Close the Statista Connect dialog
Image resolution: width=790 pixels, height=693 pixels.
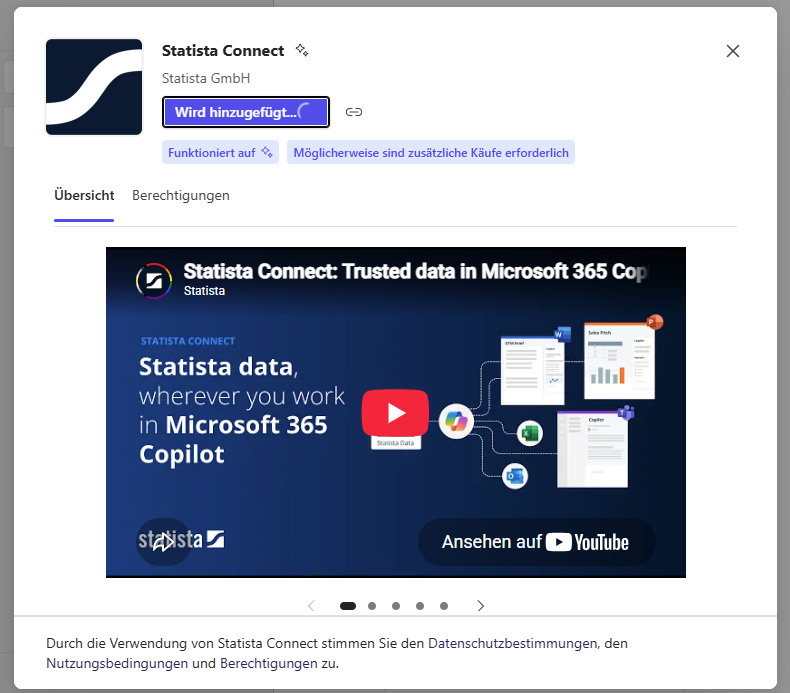pos(733,51)
